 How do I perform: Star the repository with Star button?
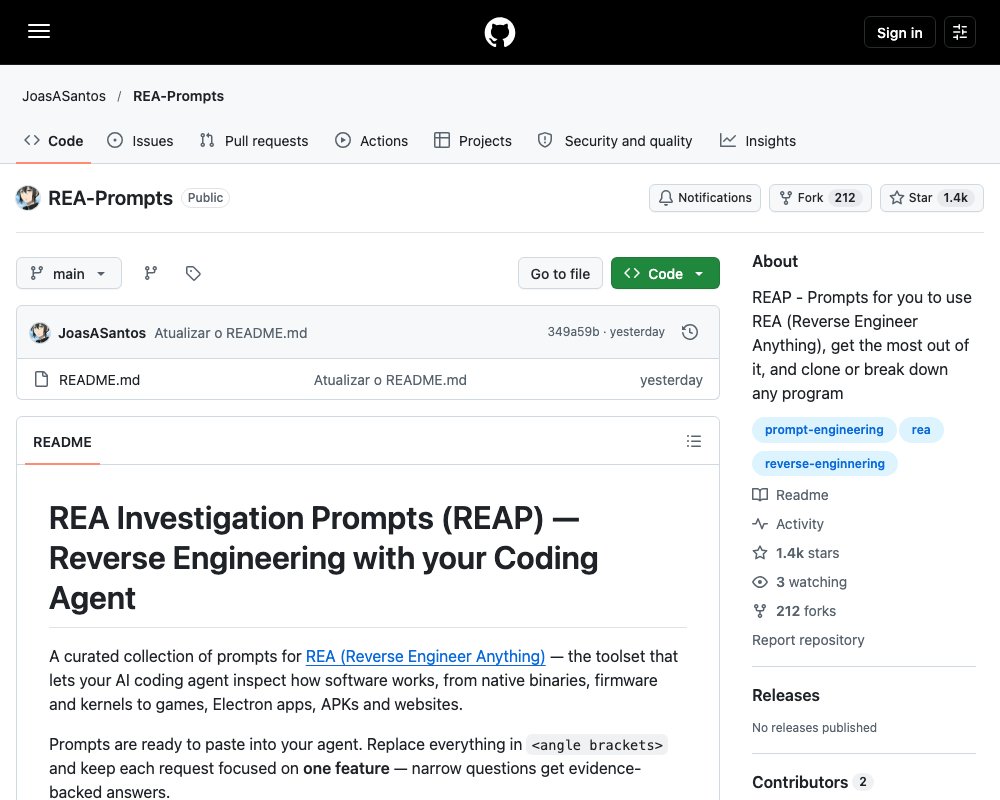(x=932, y=198)
